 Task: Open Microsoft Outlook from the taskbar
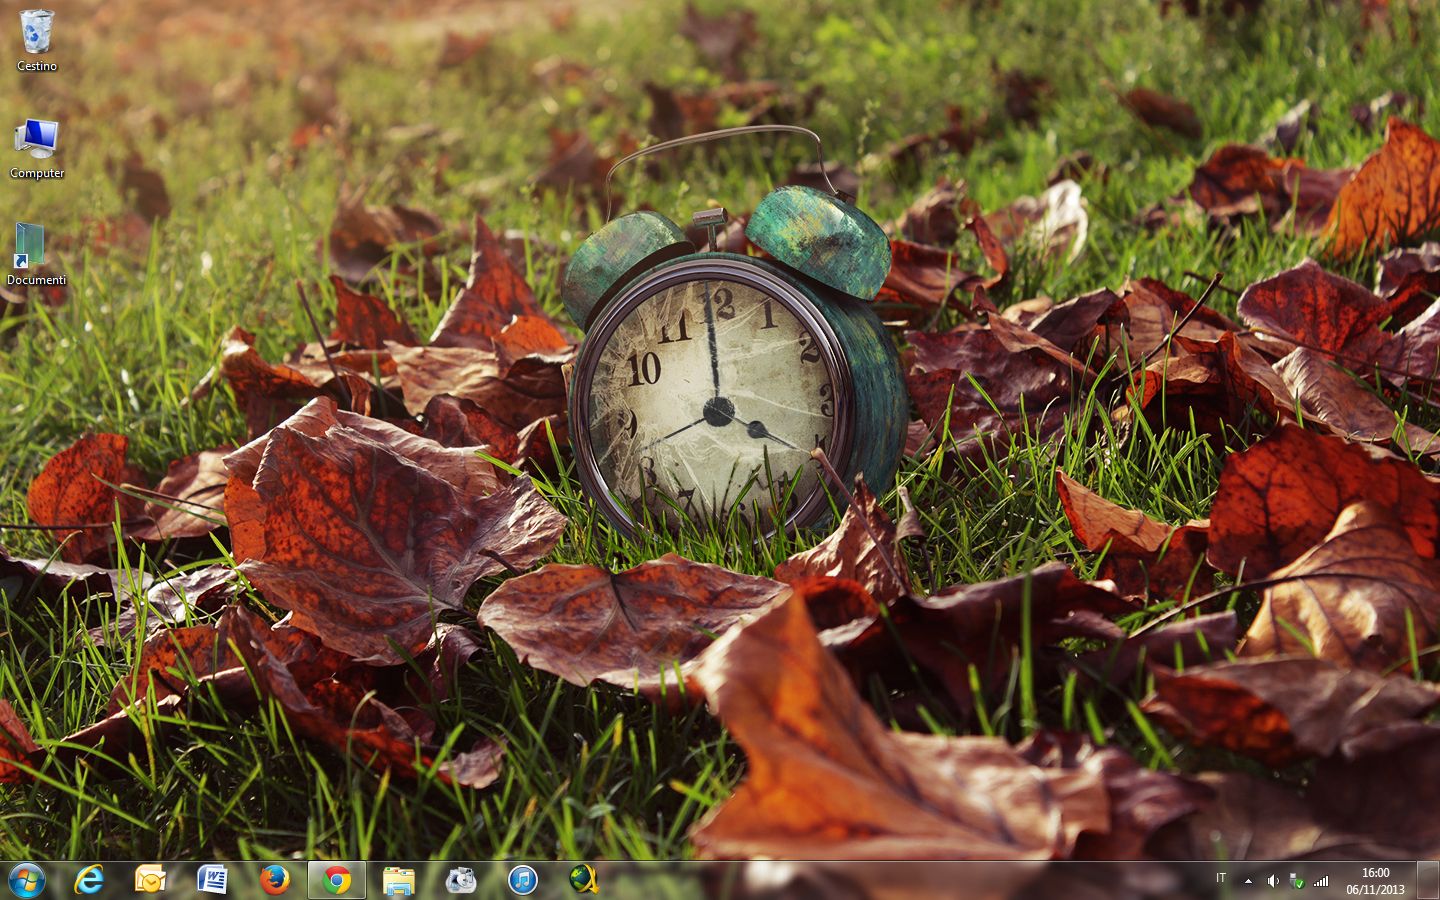point(150,880)
